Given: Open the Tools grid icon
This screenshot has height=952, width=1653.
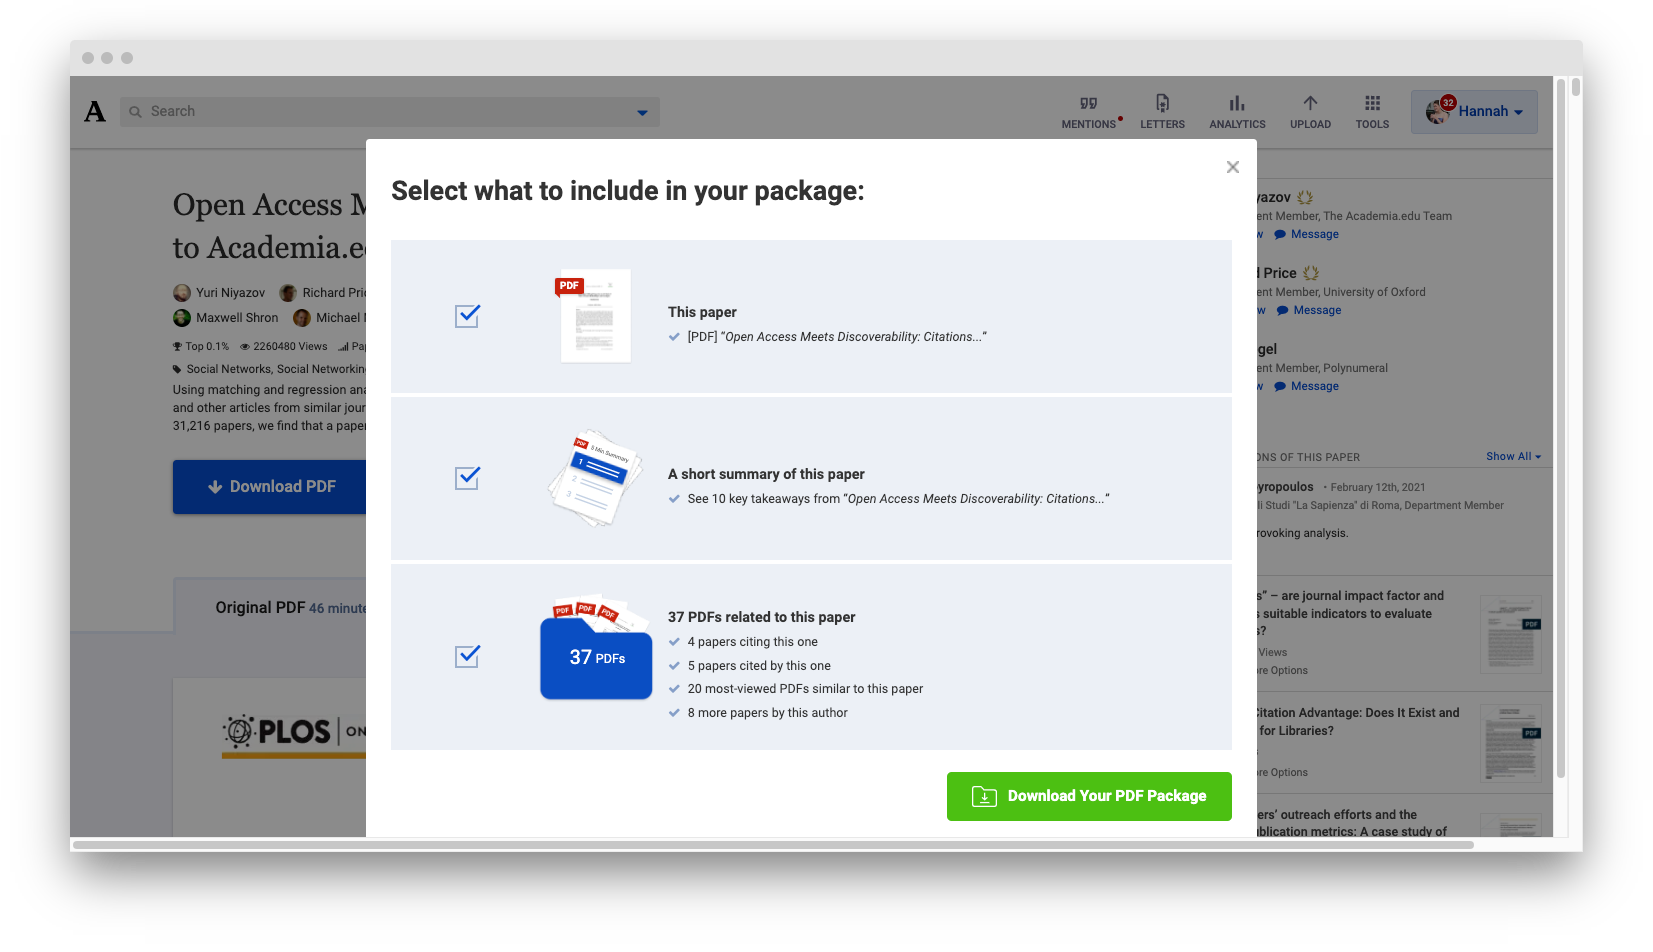Looking at the screenshot, I should [1372, 111].
